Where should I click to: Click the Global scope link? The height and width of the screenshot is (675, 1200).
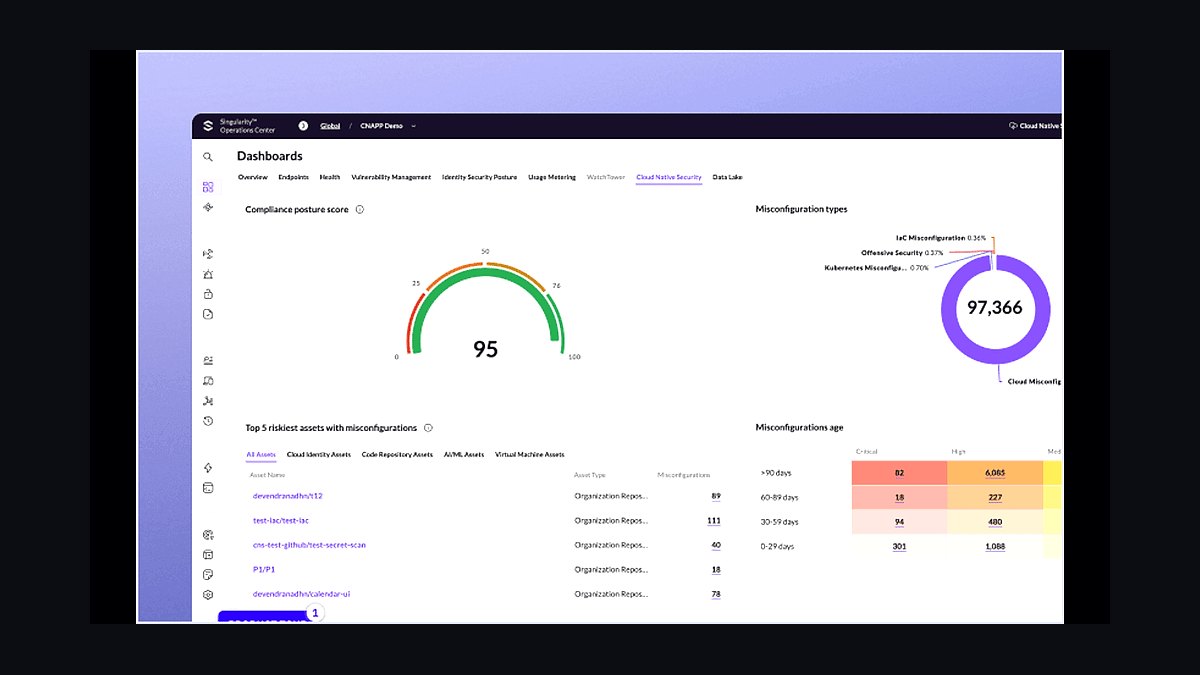click(330, 126)
